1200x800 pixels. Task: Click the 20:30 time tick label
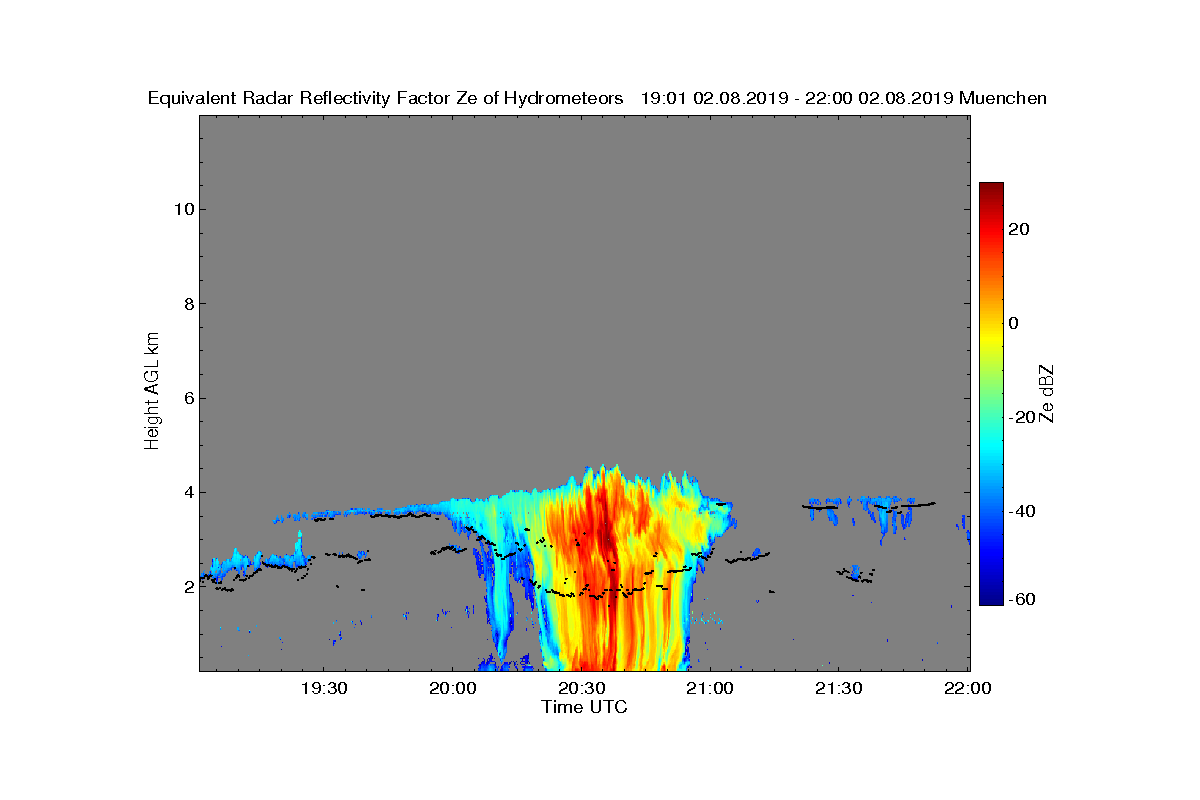581,688
